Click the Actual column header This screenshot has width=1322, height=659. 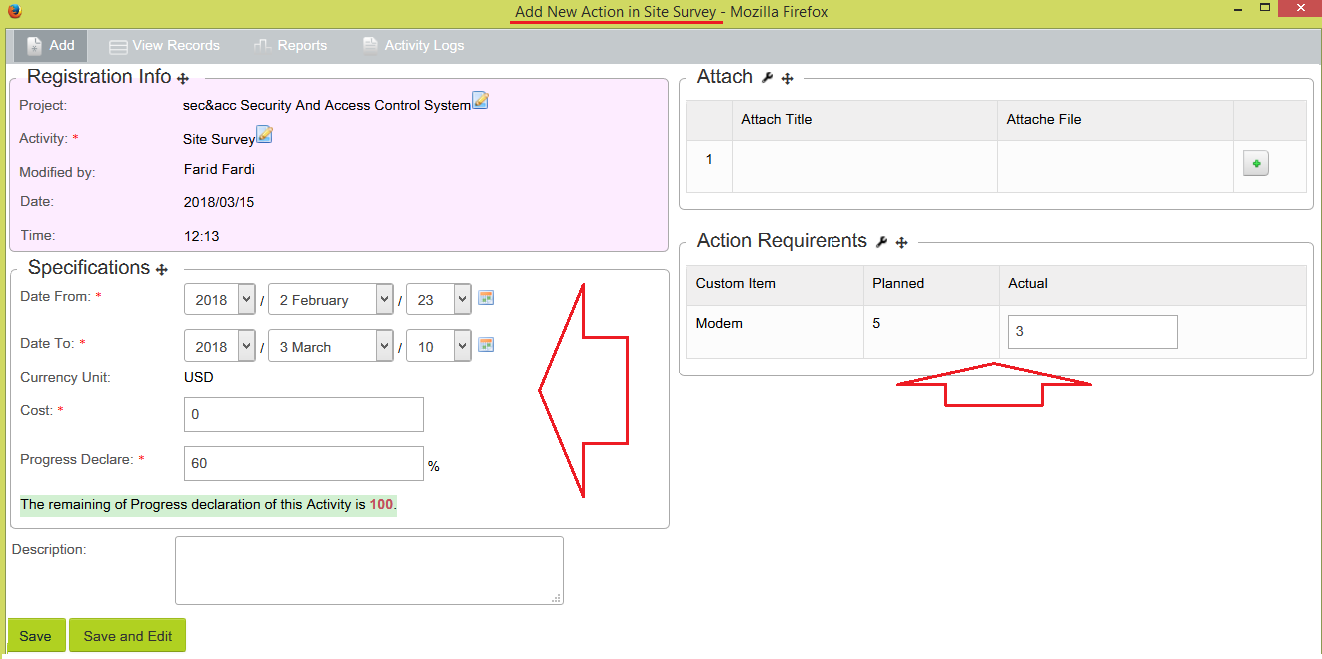click(1153, 284)
